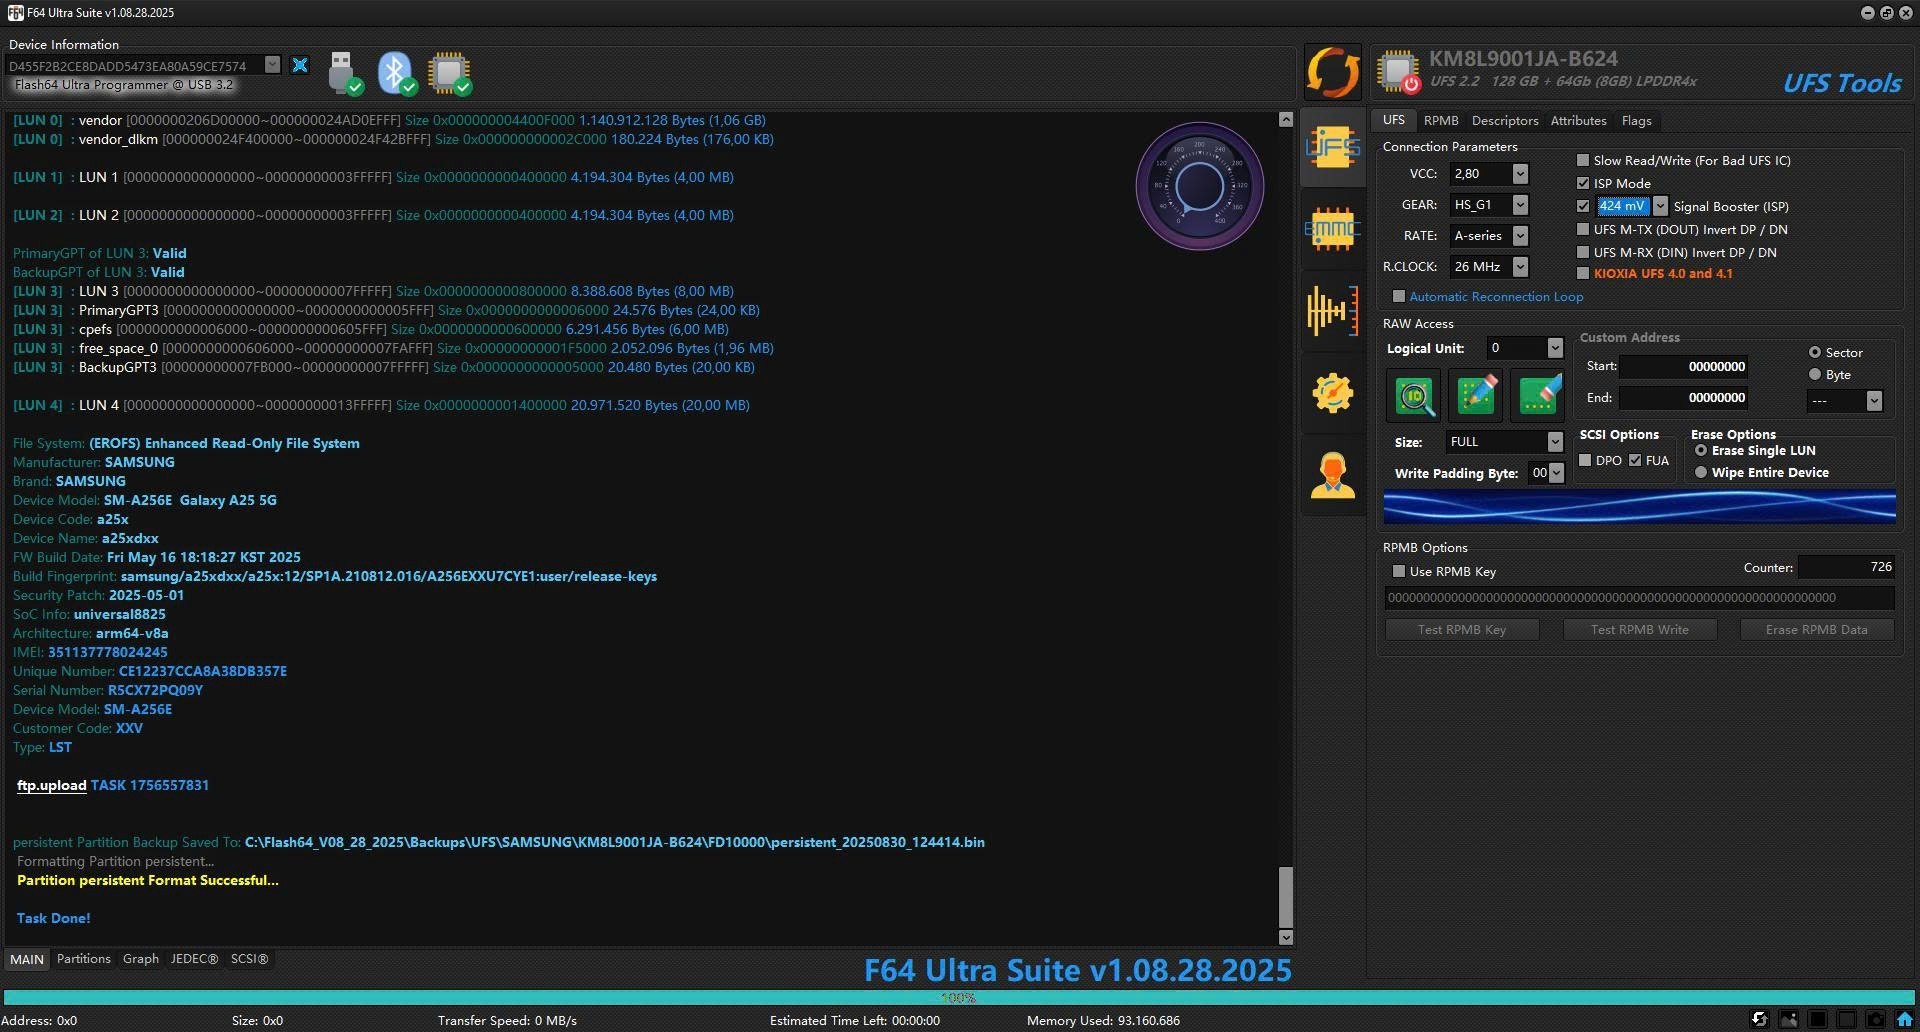Open the R.CLOCK 26 MHz dropdown
Screen dimensions: 1920x1032
[x=1520, y=267]
